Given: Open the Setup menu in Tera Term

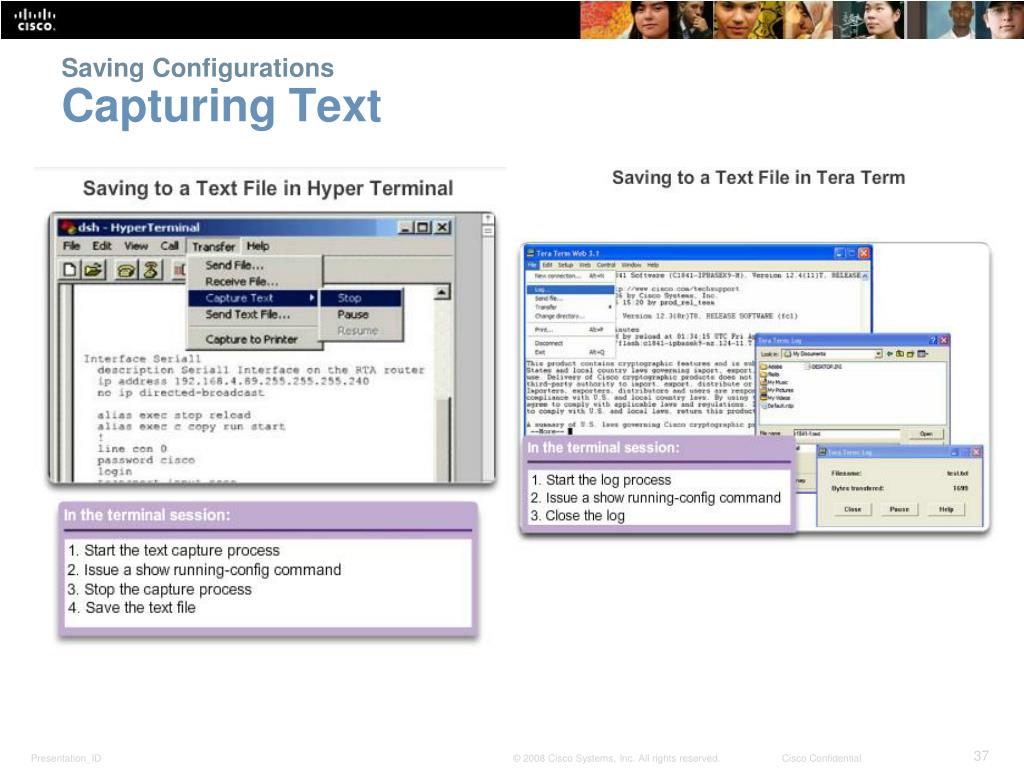Looking at the screenshot, I should pyautogui.click(x=566, y=265).
